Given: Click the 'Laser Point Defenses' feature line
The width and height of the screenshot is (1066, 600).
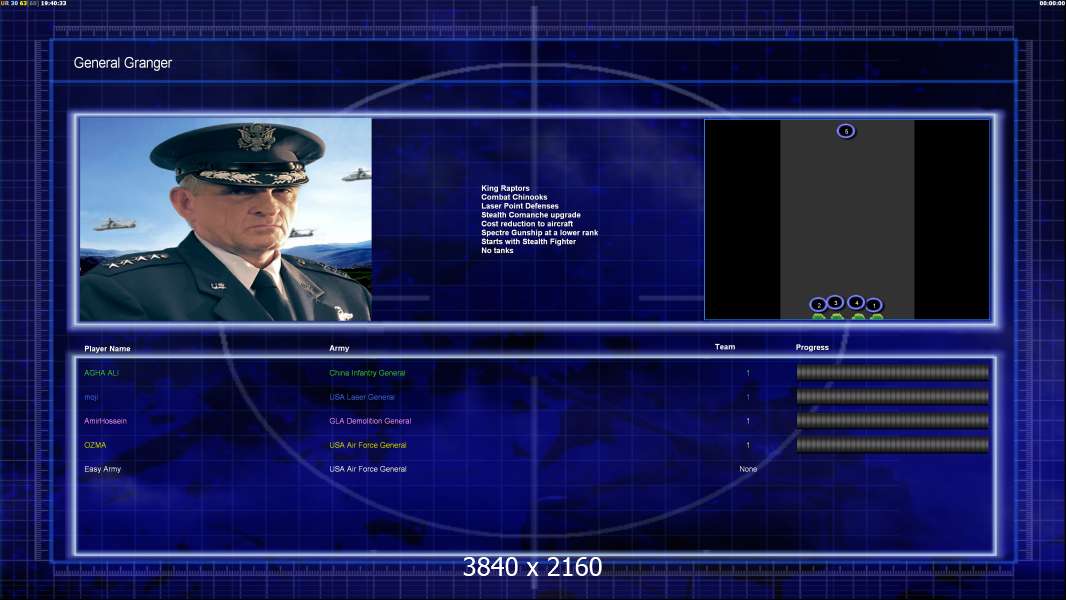Looking at the screenshot, I should click(x=520, y=206).
